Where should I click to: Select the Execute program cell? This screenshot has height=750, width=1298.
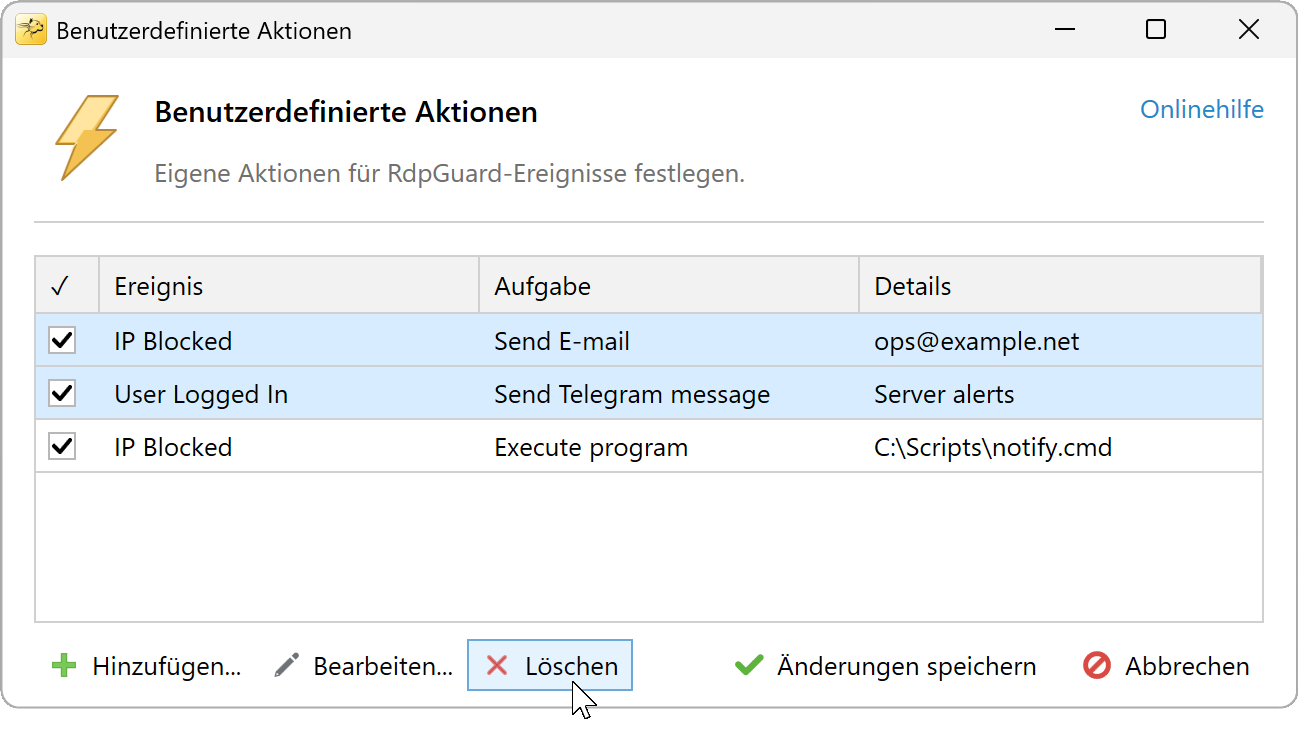[669, 447]
